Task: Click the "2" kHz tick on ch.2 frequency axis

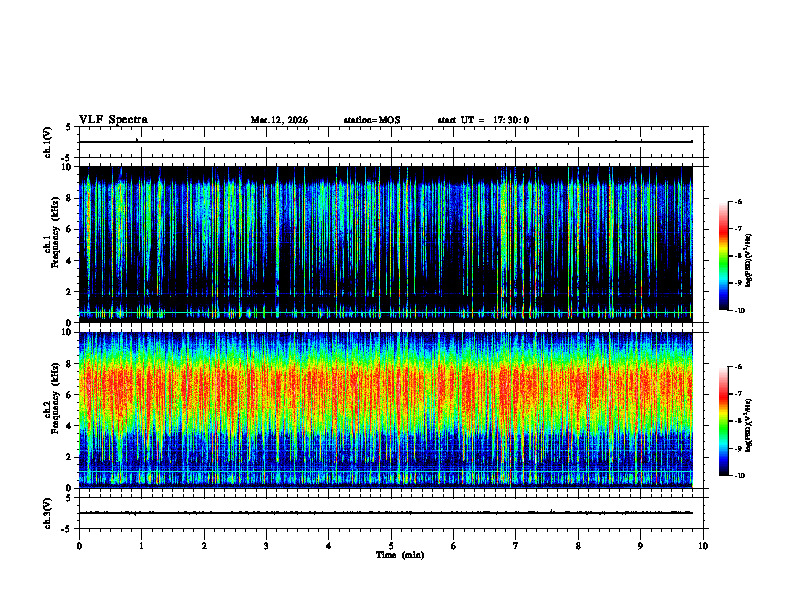Action: [x=69, y=458]
